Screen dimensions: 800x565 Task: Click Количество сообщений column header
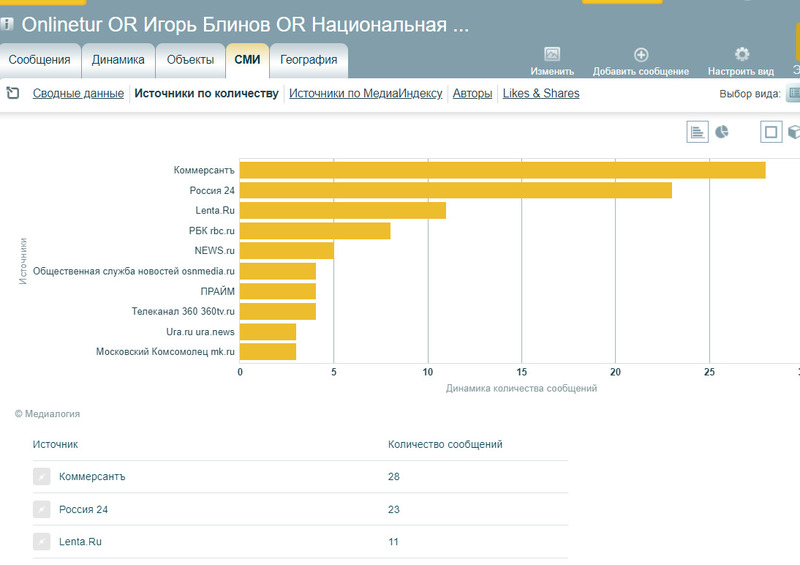[x=445, y=445]
